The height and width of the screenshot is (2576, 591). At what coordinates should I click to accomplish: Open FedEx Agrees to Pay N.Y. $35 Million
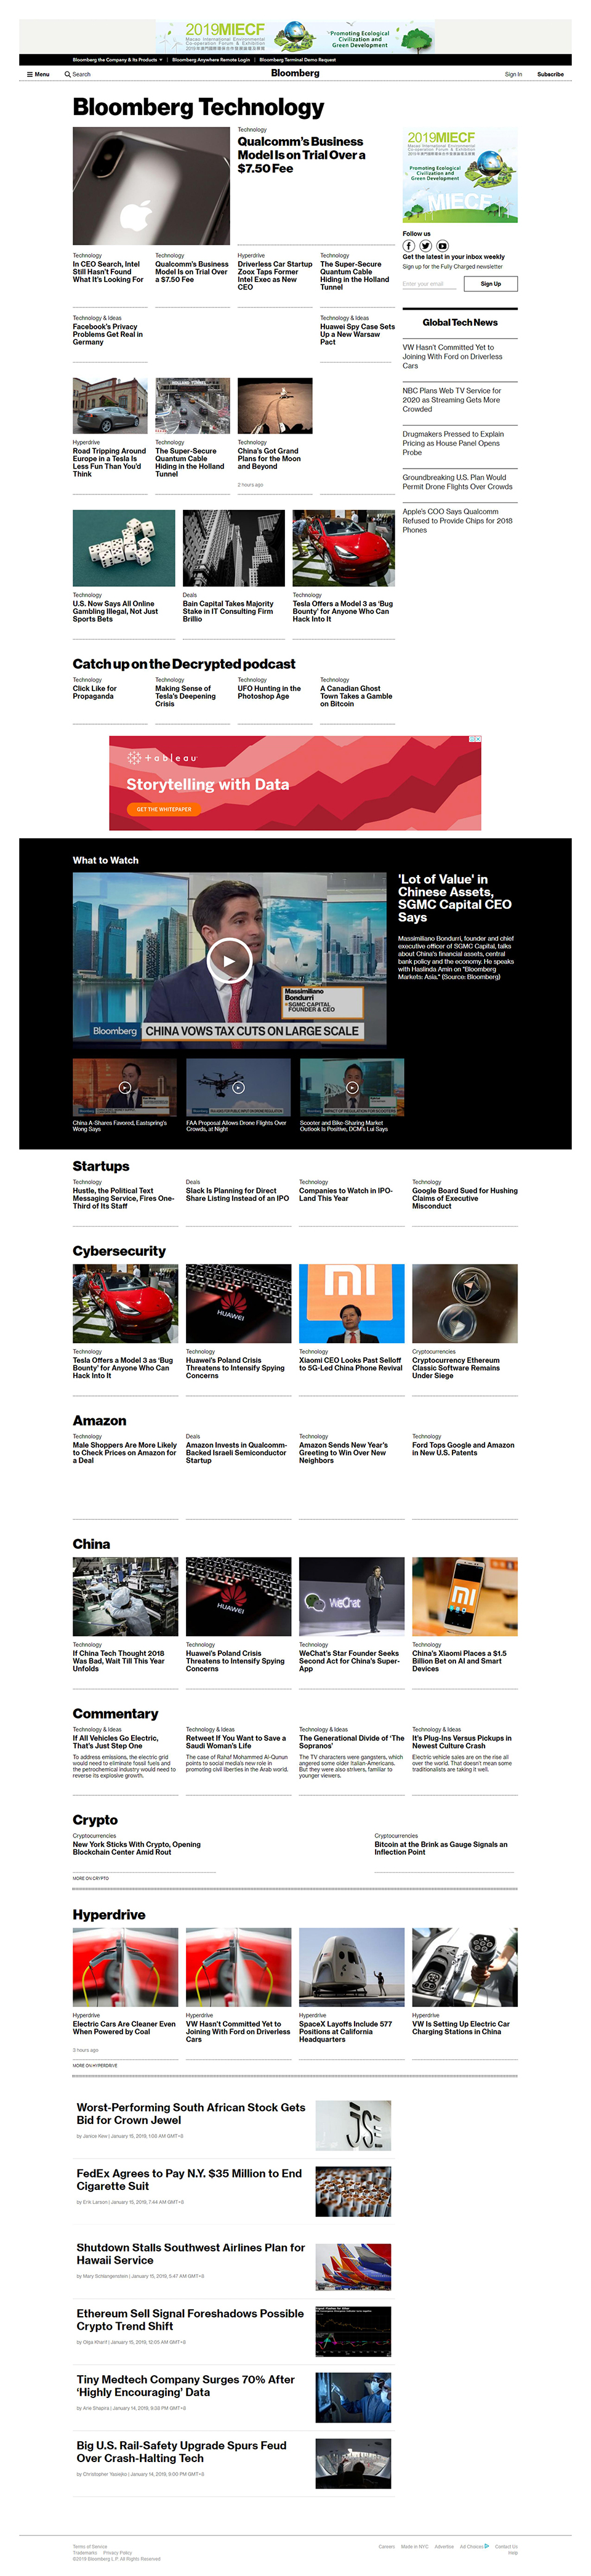[189, 2179]
